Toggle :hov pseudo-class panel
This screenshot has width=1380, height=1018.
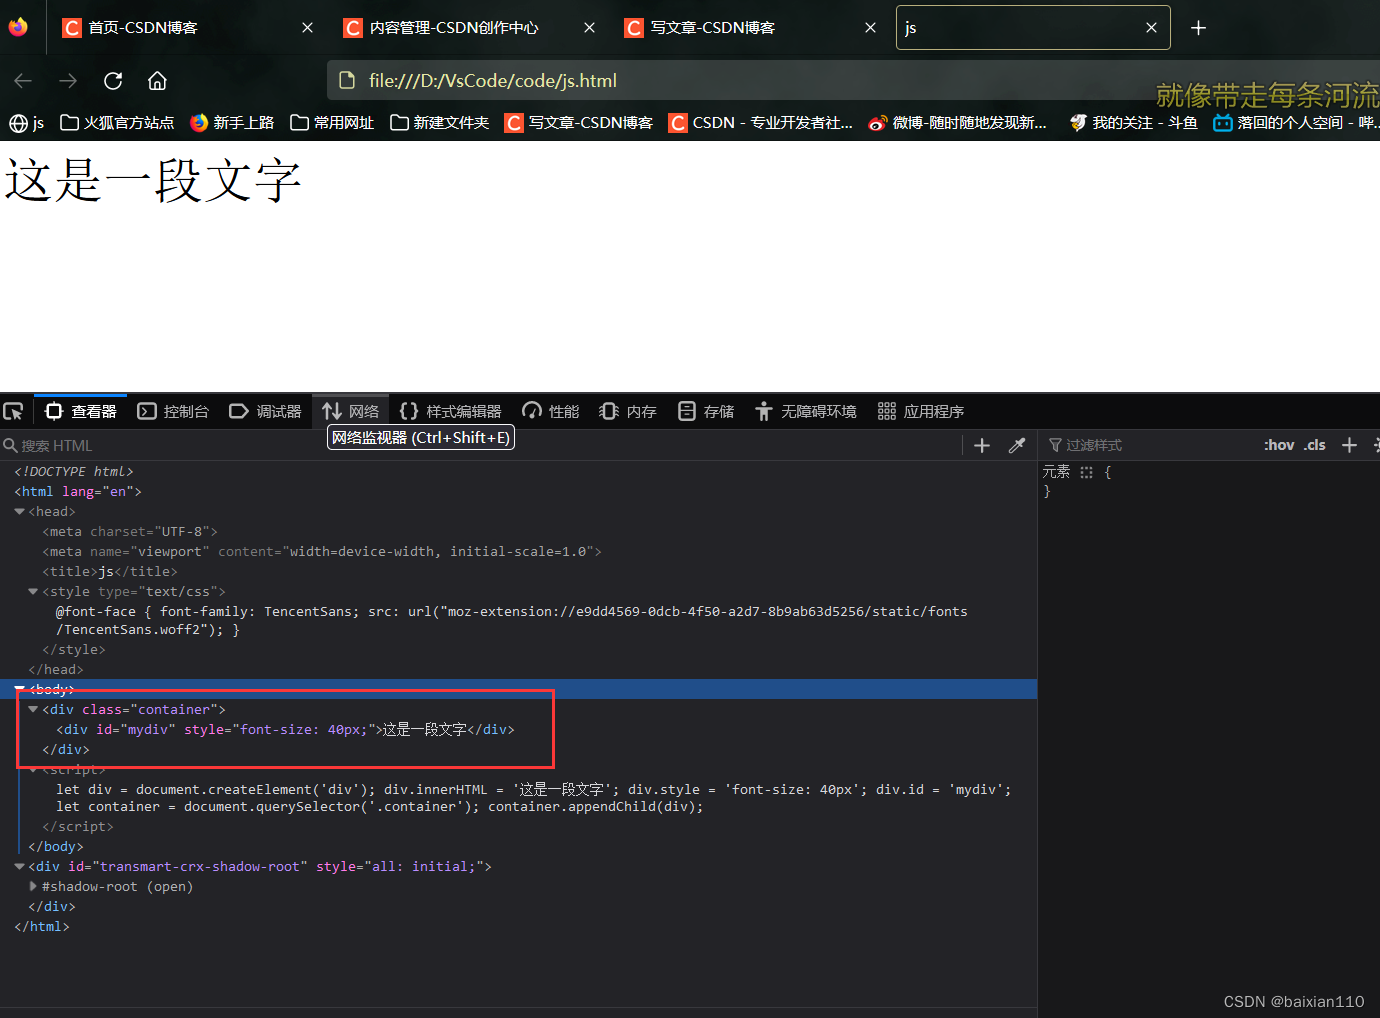point(1279,445)
